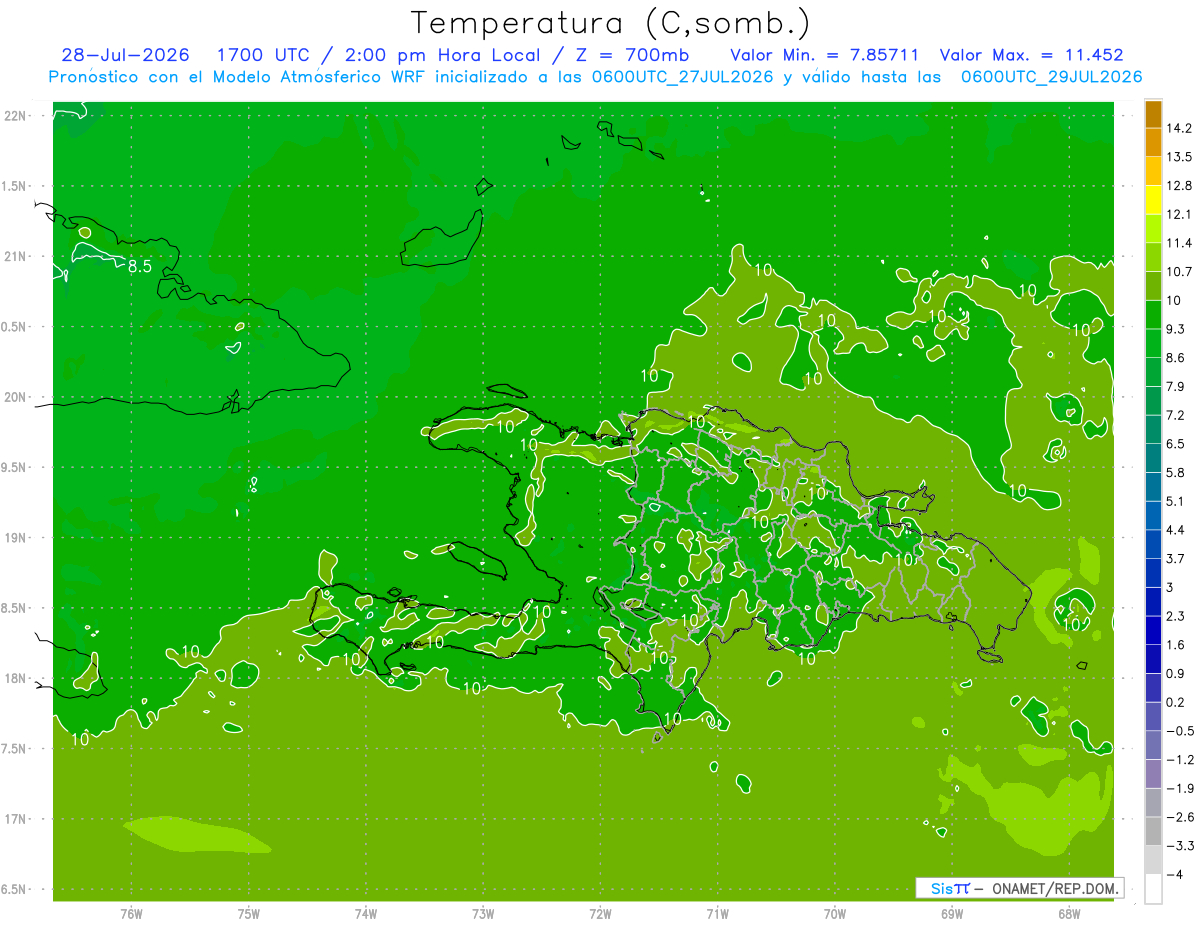Viewport: 1200px width, 927px height.
Task: Click the "22N" latitude label
Action: 16,116
